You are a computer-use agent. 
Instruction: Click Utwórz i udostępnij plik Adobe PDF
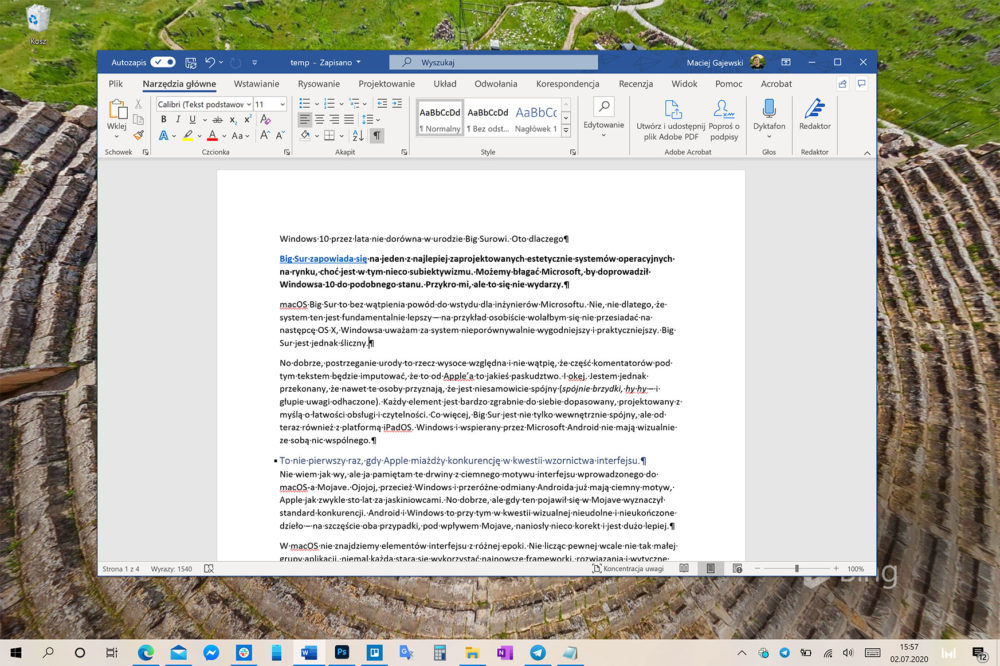671,120
